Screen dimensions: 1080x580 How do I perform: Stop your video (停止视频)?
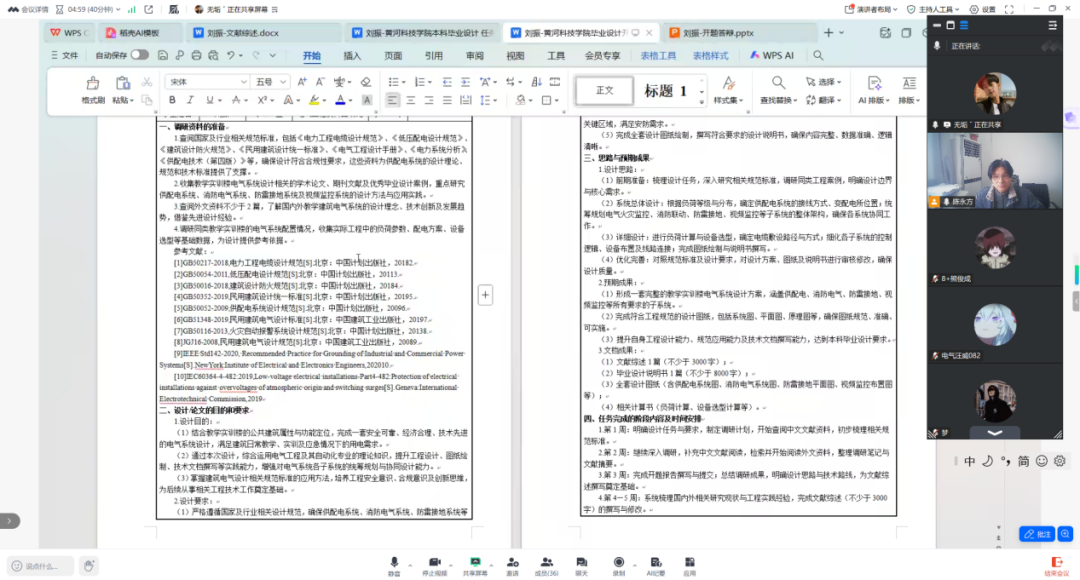[434, 563]
